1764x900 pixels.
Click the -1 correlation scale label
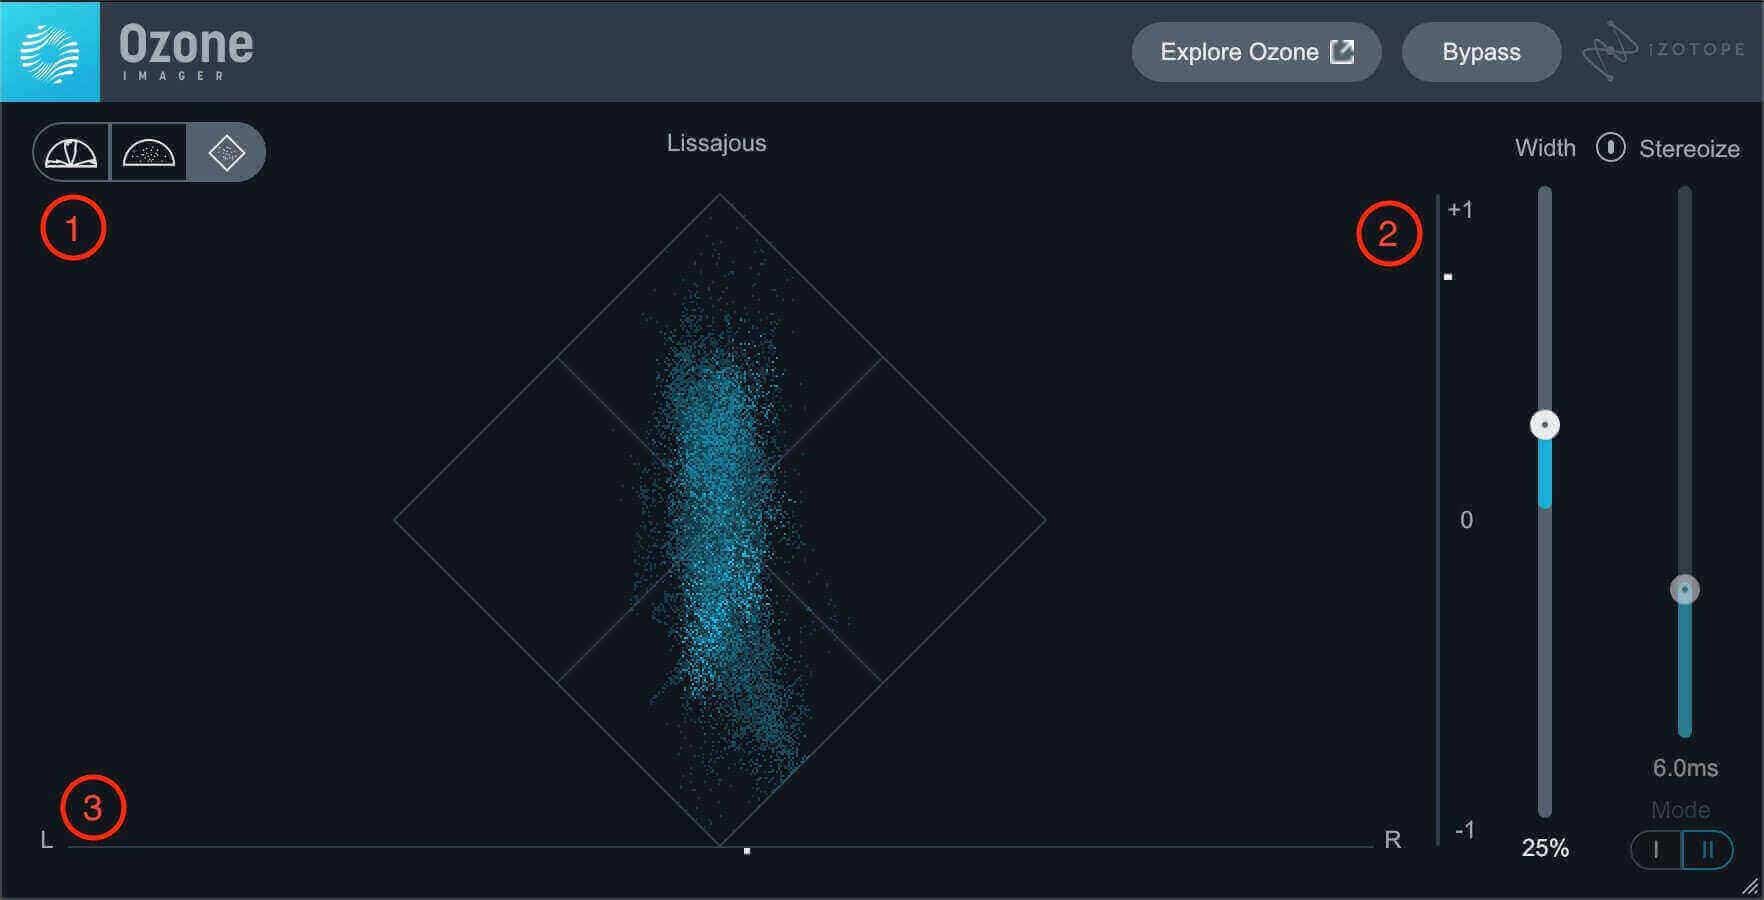tap(1464, 830)
